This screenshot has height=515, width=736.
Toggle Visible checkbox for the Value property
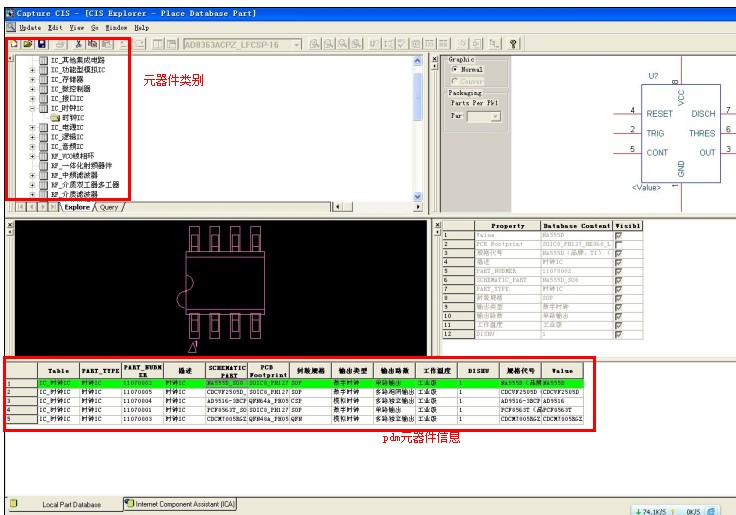coord(619,235)
